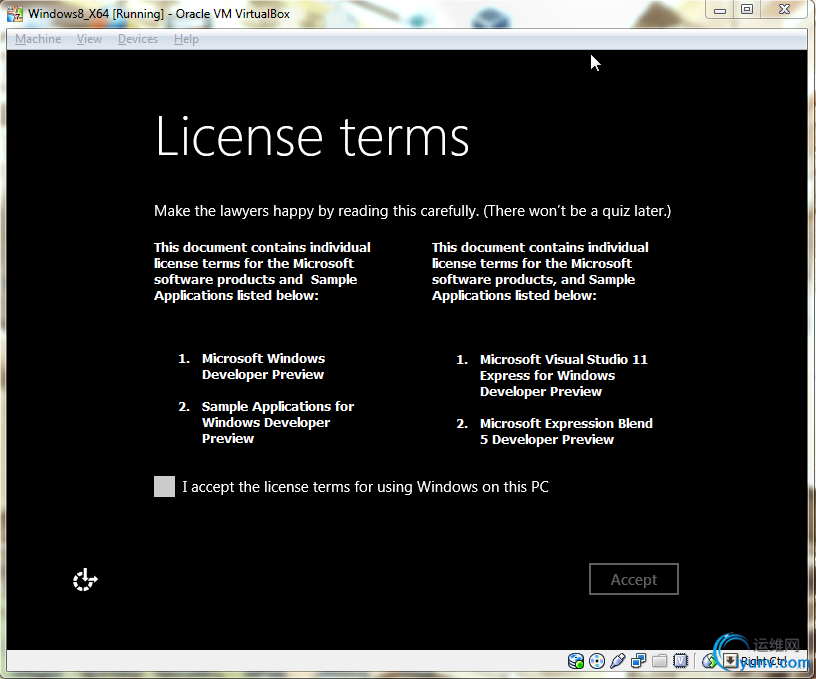Screen dimensions: 816x679
Task: Click 'Microsoft Visual Studio 11 Express' list entry
Action: 563,375
